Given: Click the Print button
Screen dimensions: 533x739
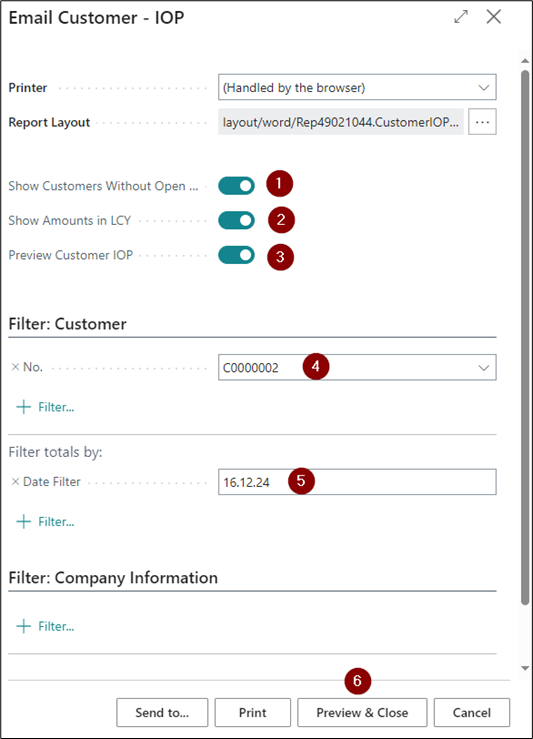Looking at the screenshot, I should [253, 713].
